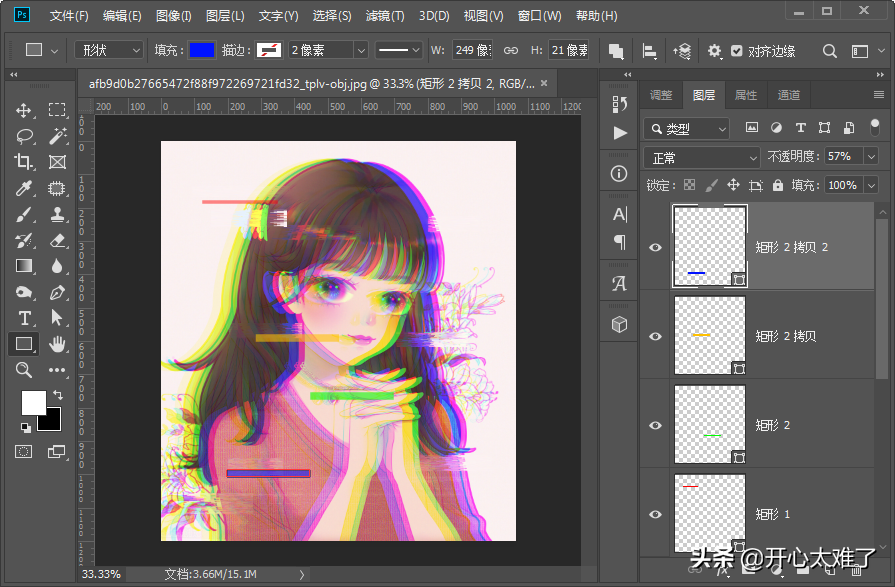Screen dimensions: 895x587
Task: Uncheck the 对齐边缘 checkbox
Action: (737, 50)
